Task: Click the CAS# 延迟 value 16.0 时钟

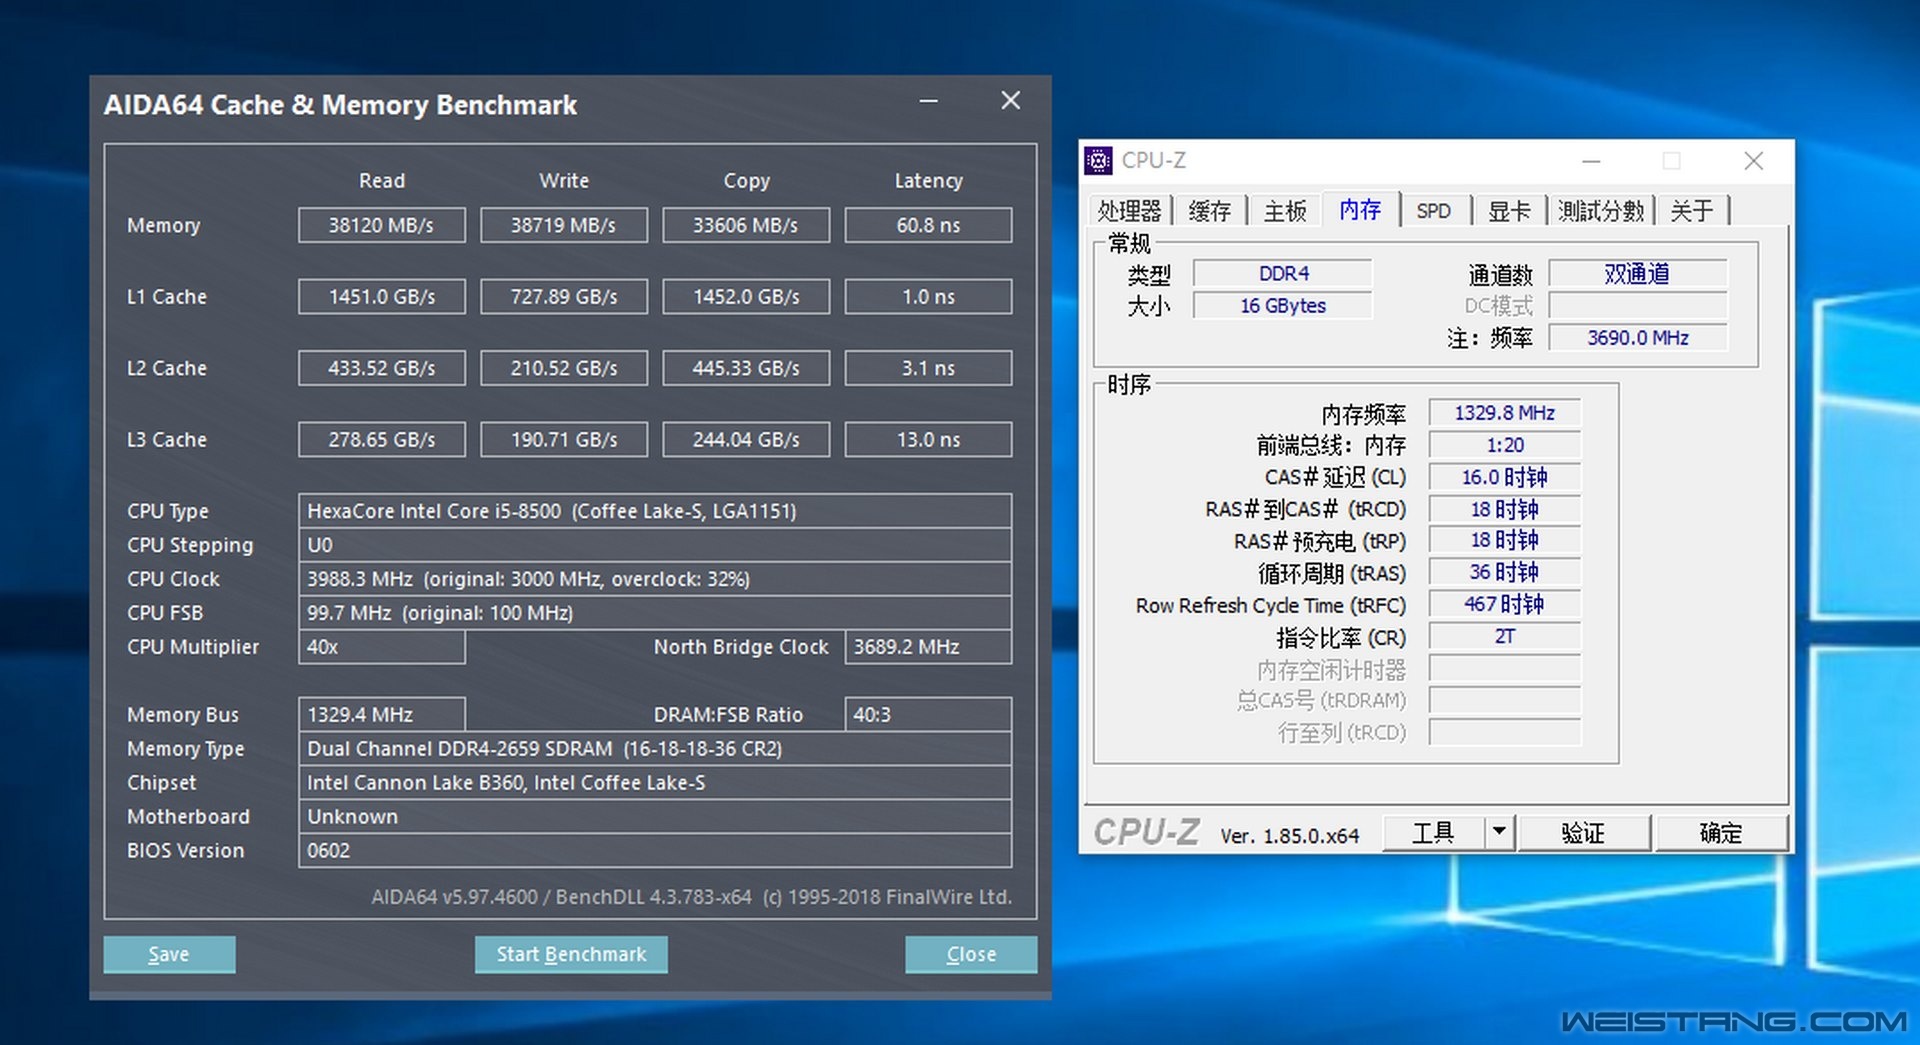Action: pos(1505,477)
